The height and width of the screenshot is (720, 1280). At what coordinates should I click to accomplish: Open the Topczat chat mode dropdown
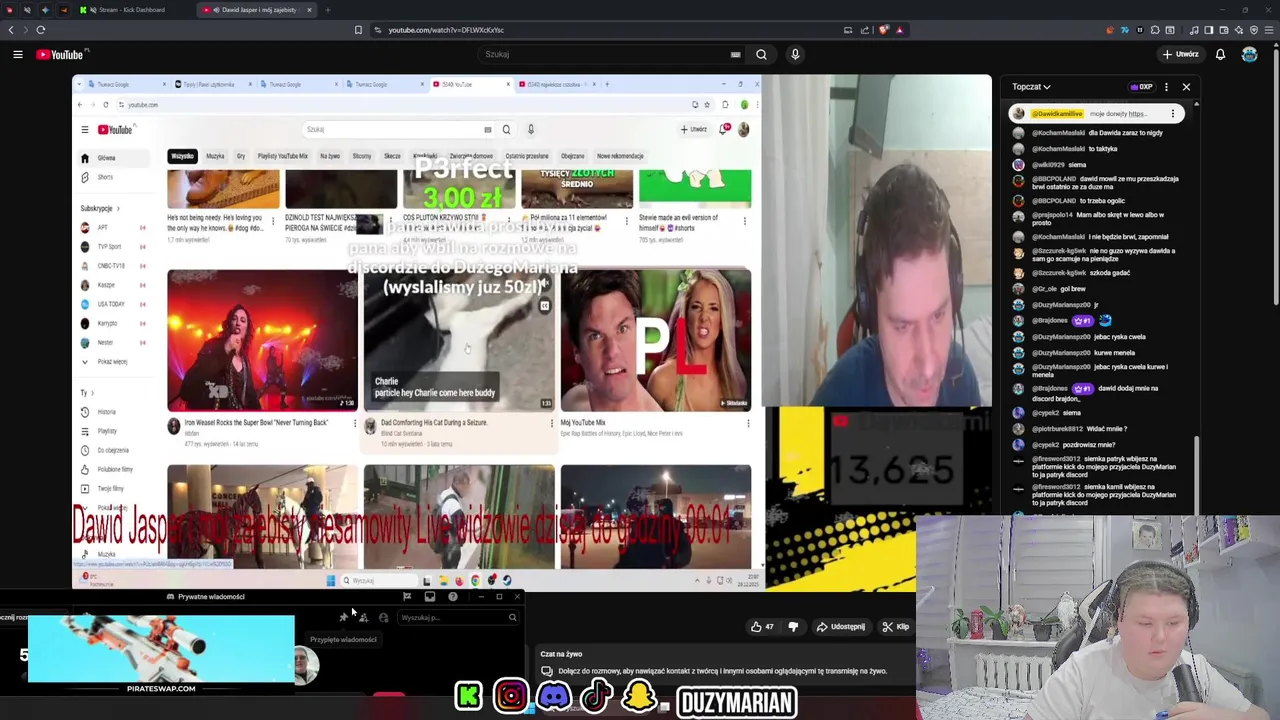coord(1031,87)
